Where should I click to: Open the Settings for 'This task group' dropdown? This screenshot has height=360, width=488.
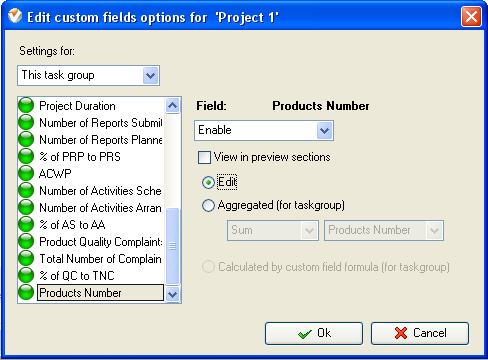coord(88,76)
